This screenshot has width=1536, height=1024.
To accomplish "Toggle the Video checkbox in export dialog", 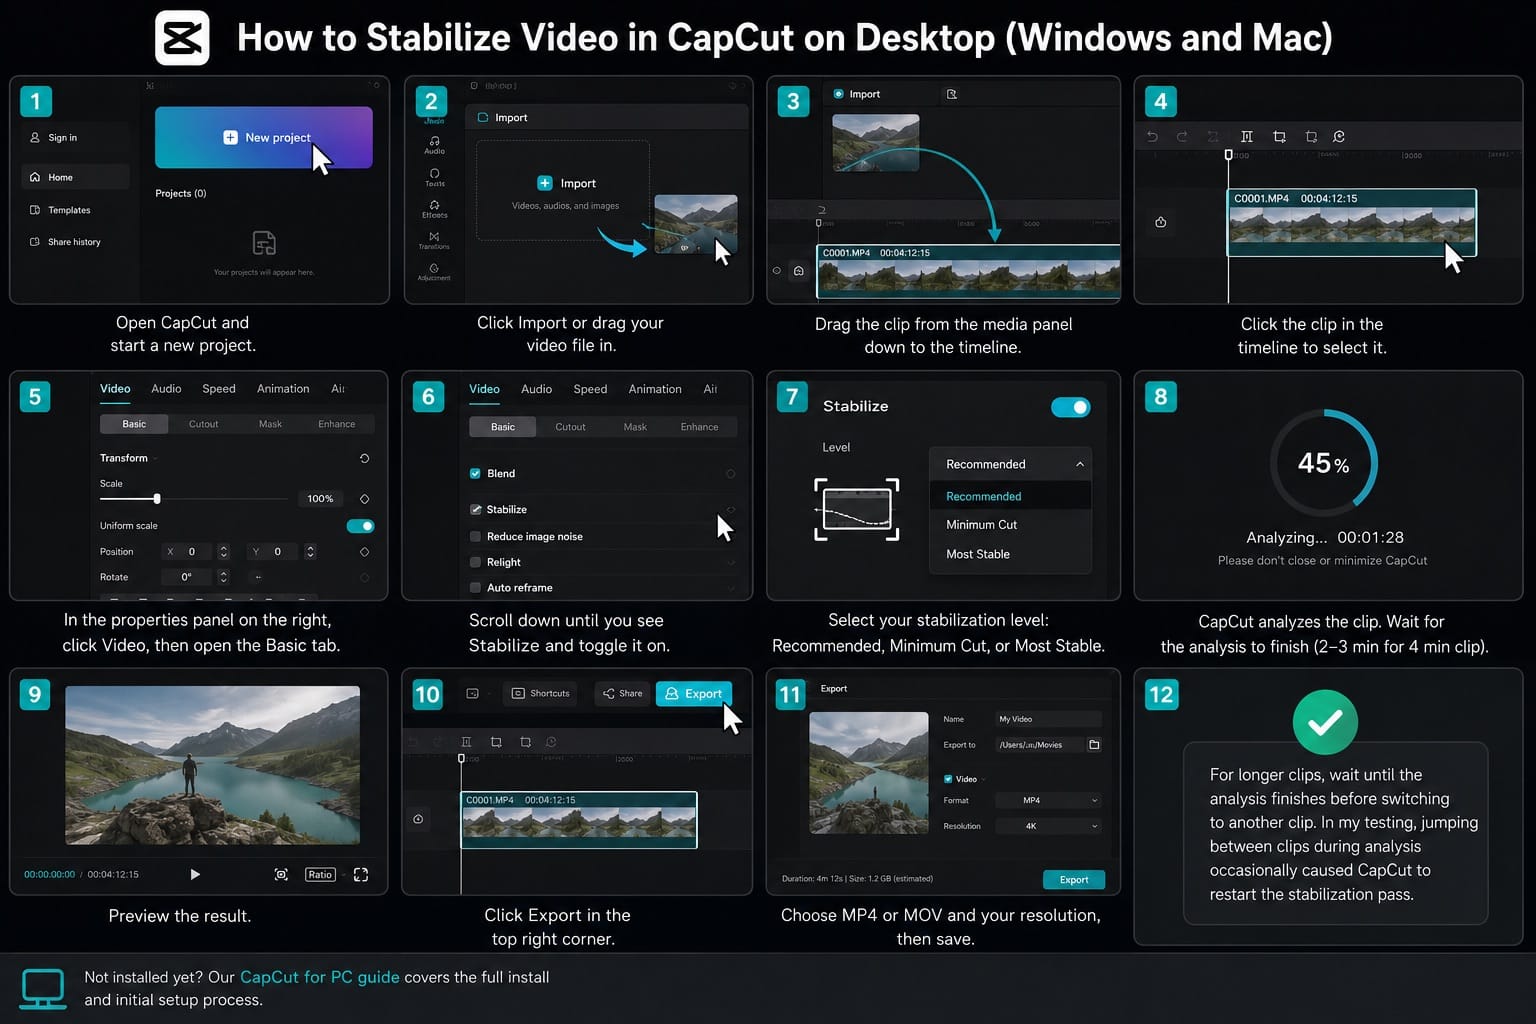I will 948,779.
